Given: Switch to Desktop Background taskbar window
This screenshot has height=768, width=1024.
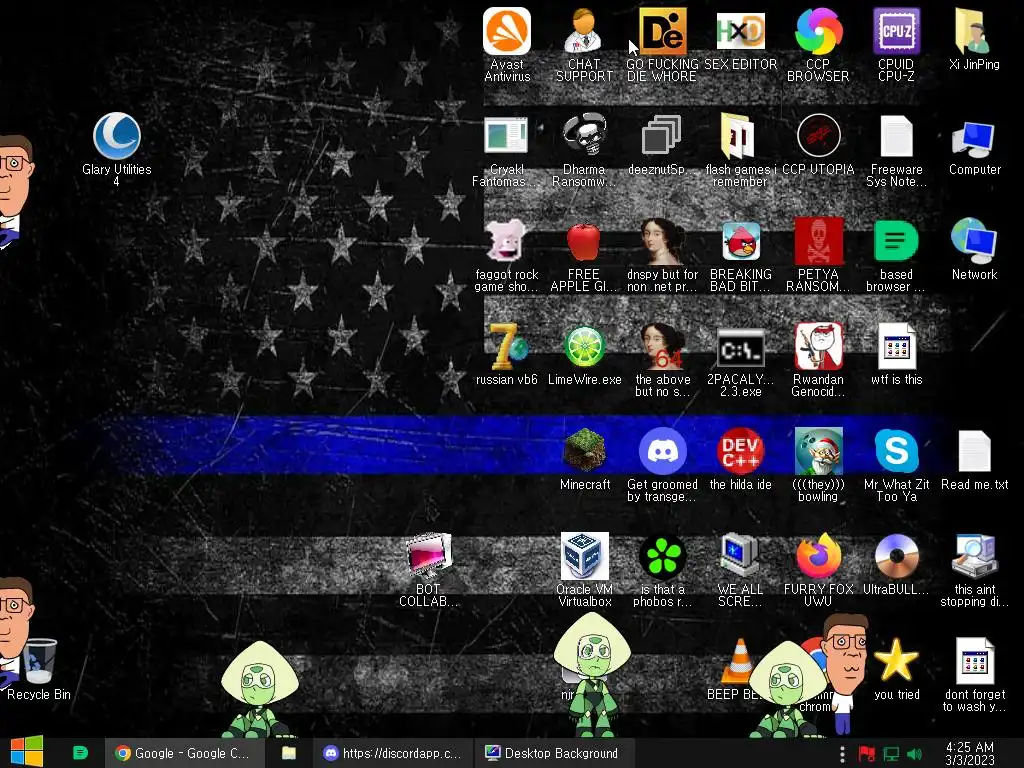Looking at the screenshot, I should click(553, 753).
